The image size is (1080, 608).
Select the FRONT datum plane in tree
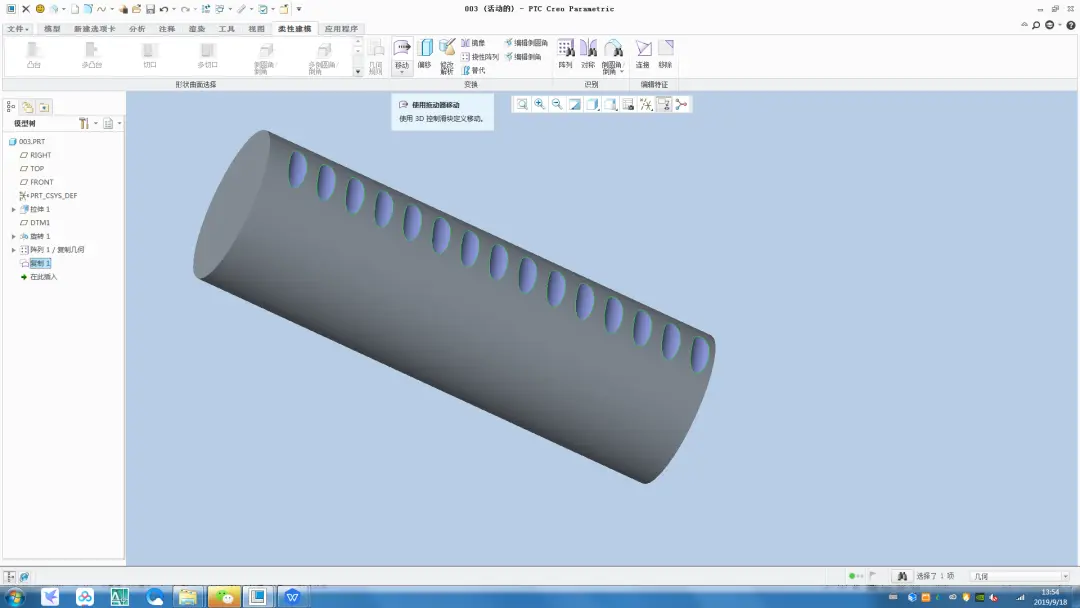tap(41, 182)
